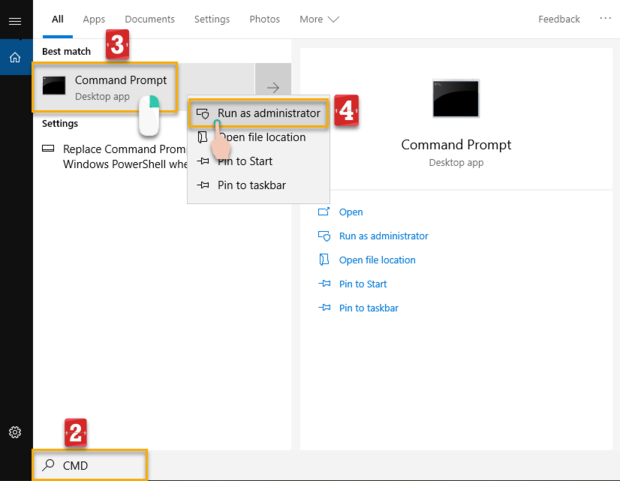Click Pin to Start icon in right panel

click(324, 284)
